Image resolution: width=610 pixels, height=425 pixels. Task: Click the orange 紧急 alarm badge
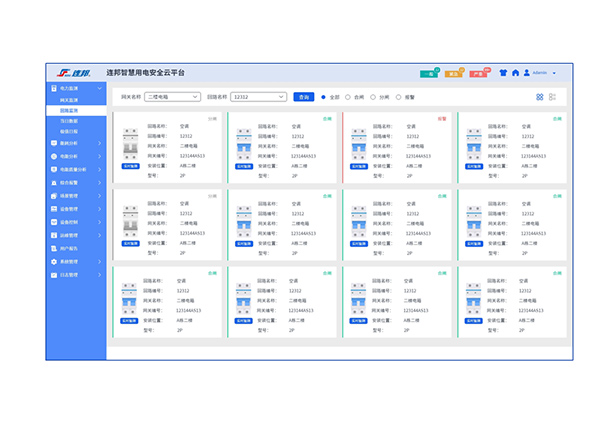(x=454, y=73)
